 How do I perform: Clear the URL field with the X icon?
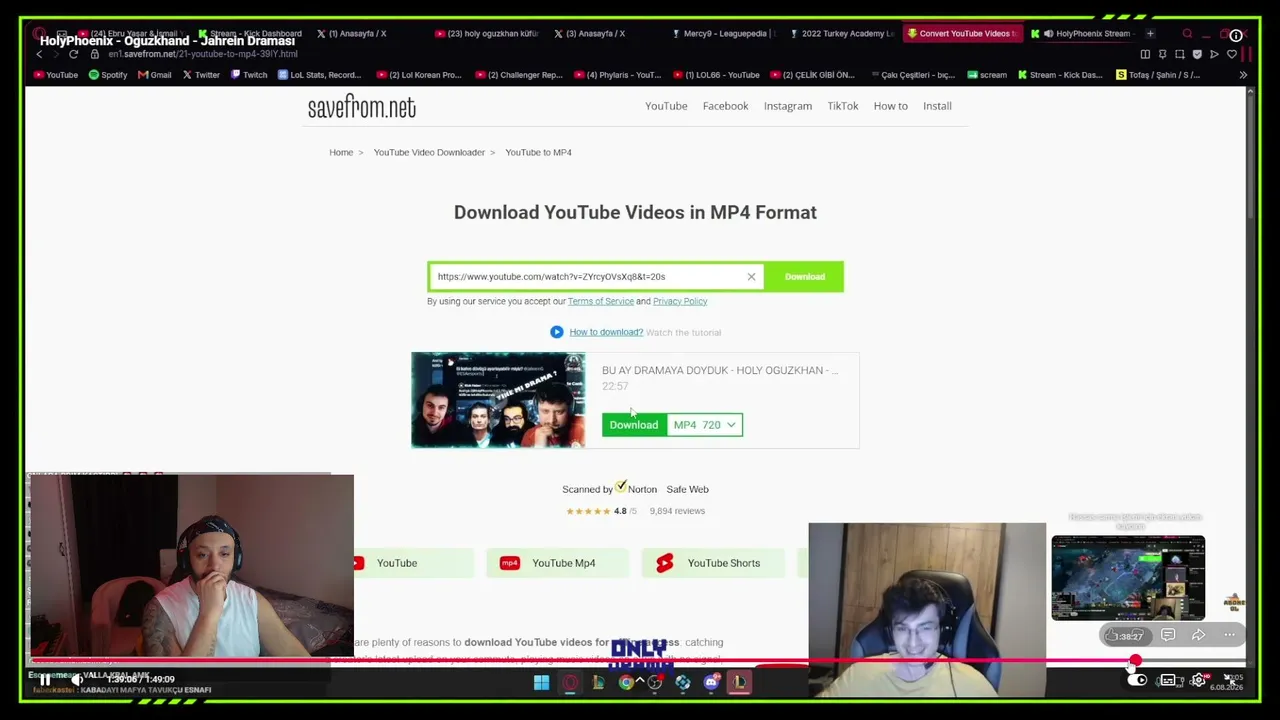pos(751,277)
